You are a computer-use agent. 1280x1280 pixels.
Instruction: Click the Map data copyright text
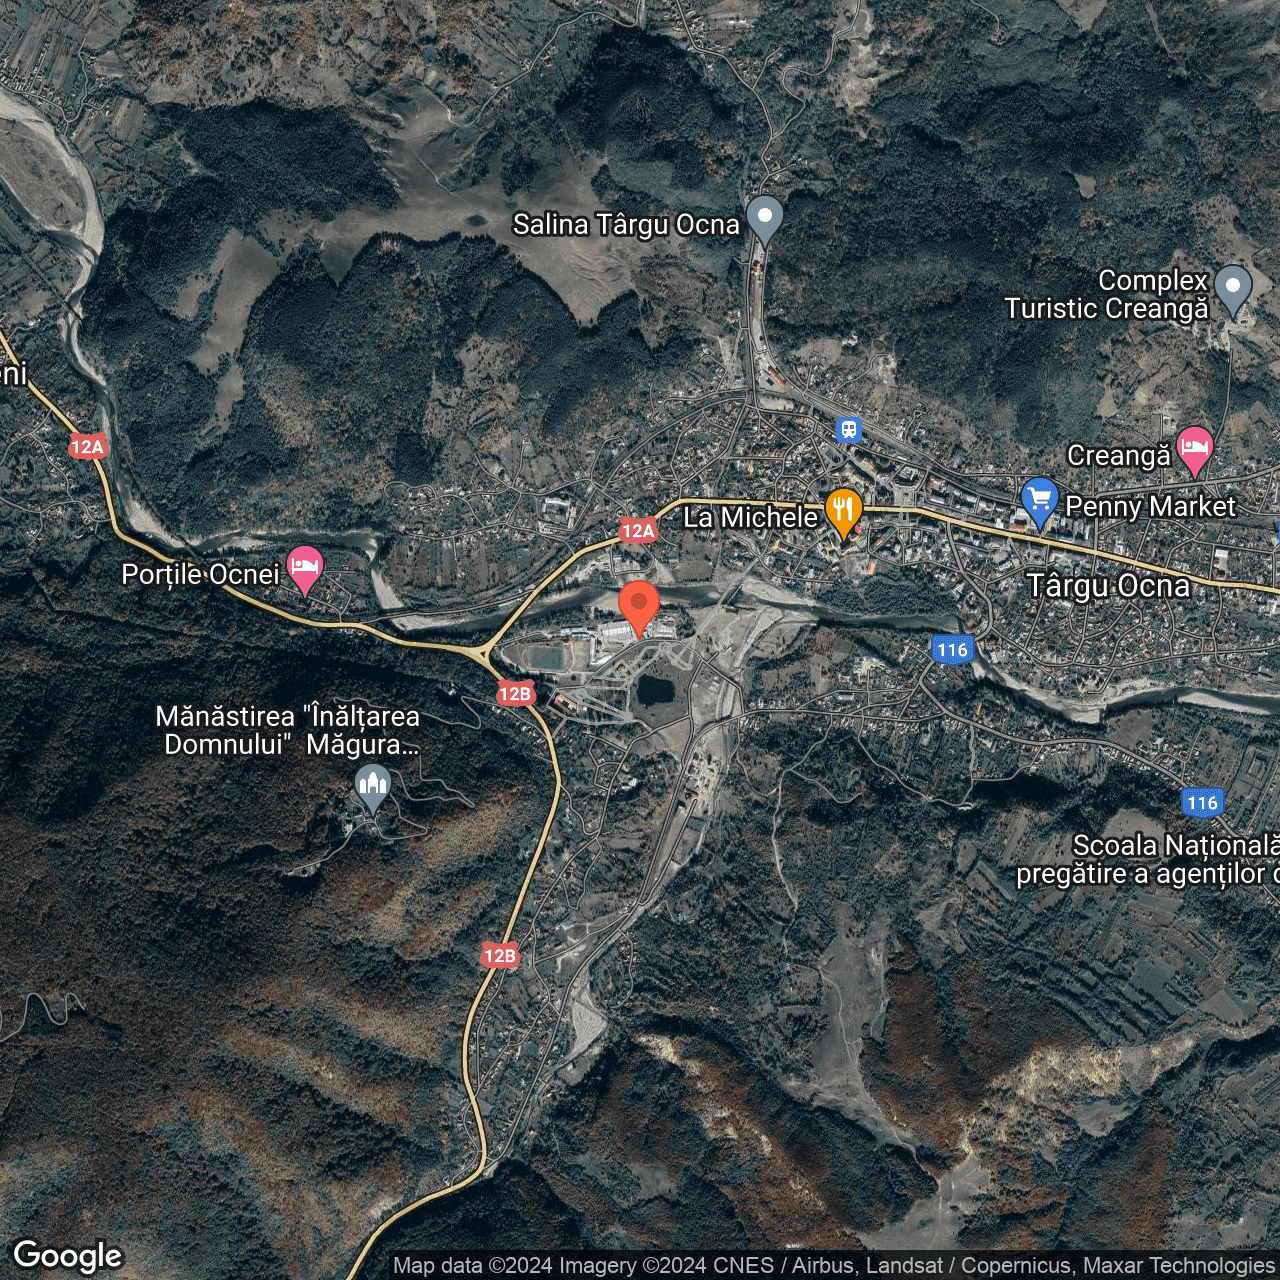click(834, 1266)
